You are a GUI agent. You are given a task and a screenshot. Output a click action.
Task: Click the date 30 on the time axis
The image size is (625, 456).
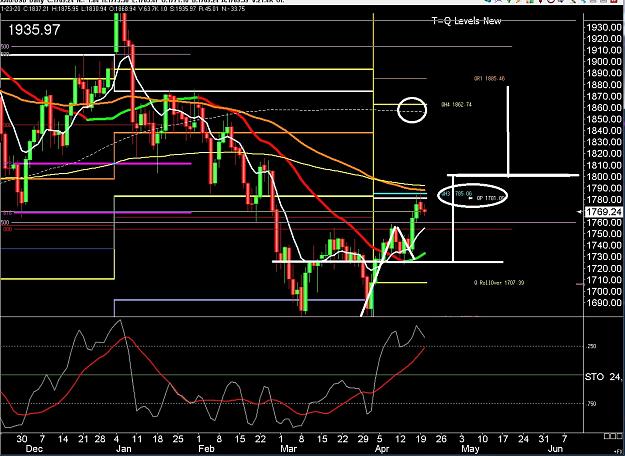pyautogui.click(x=22, y=439)
